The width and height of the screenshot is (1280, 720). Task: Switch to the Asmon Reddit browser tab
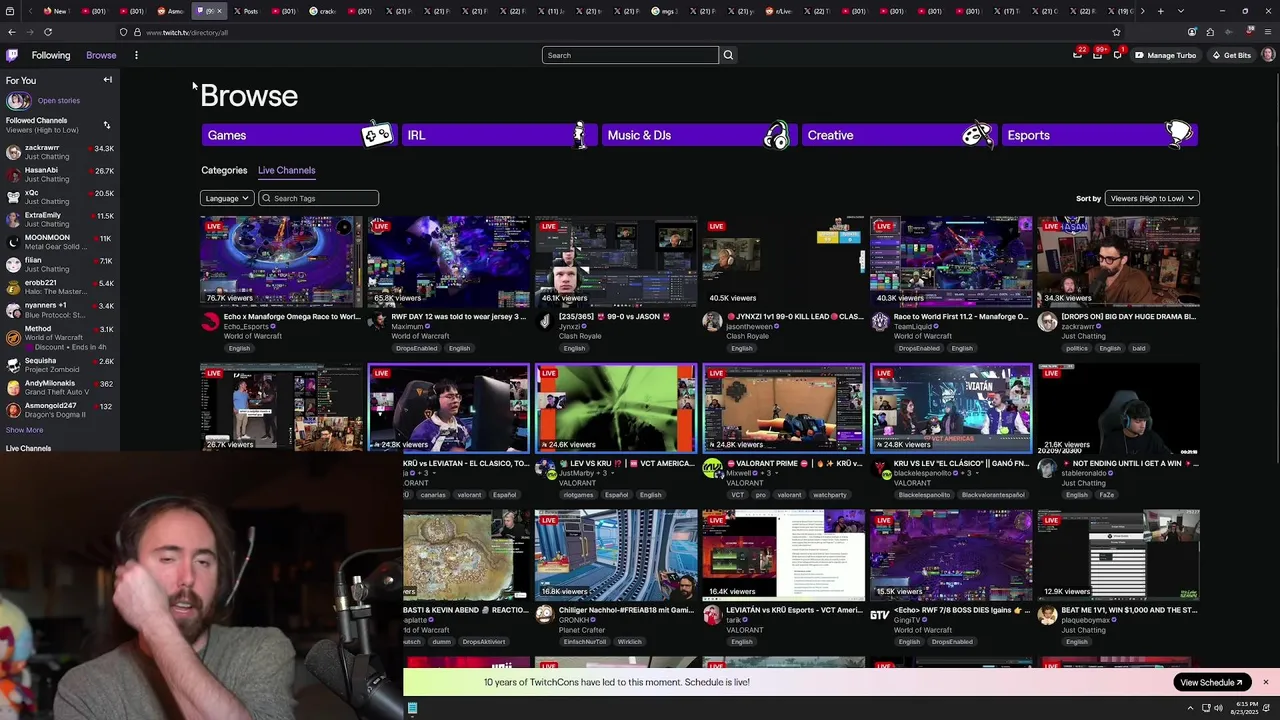pos(170,11)
